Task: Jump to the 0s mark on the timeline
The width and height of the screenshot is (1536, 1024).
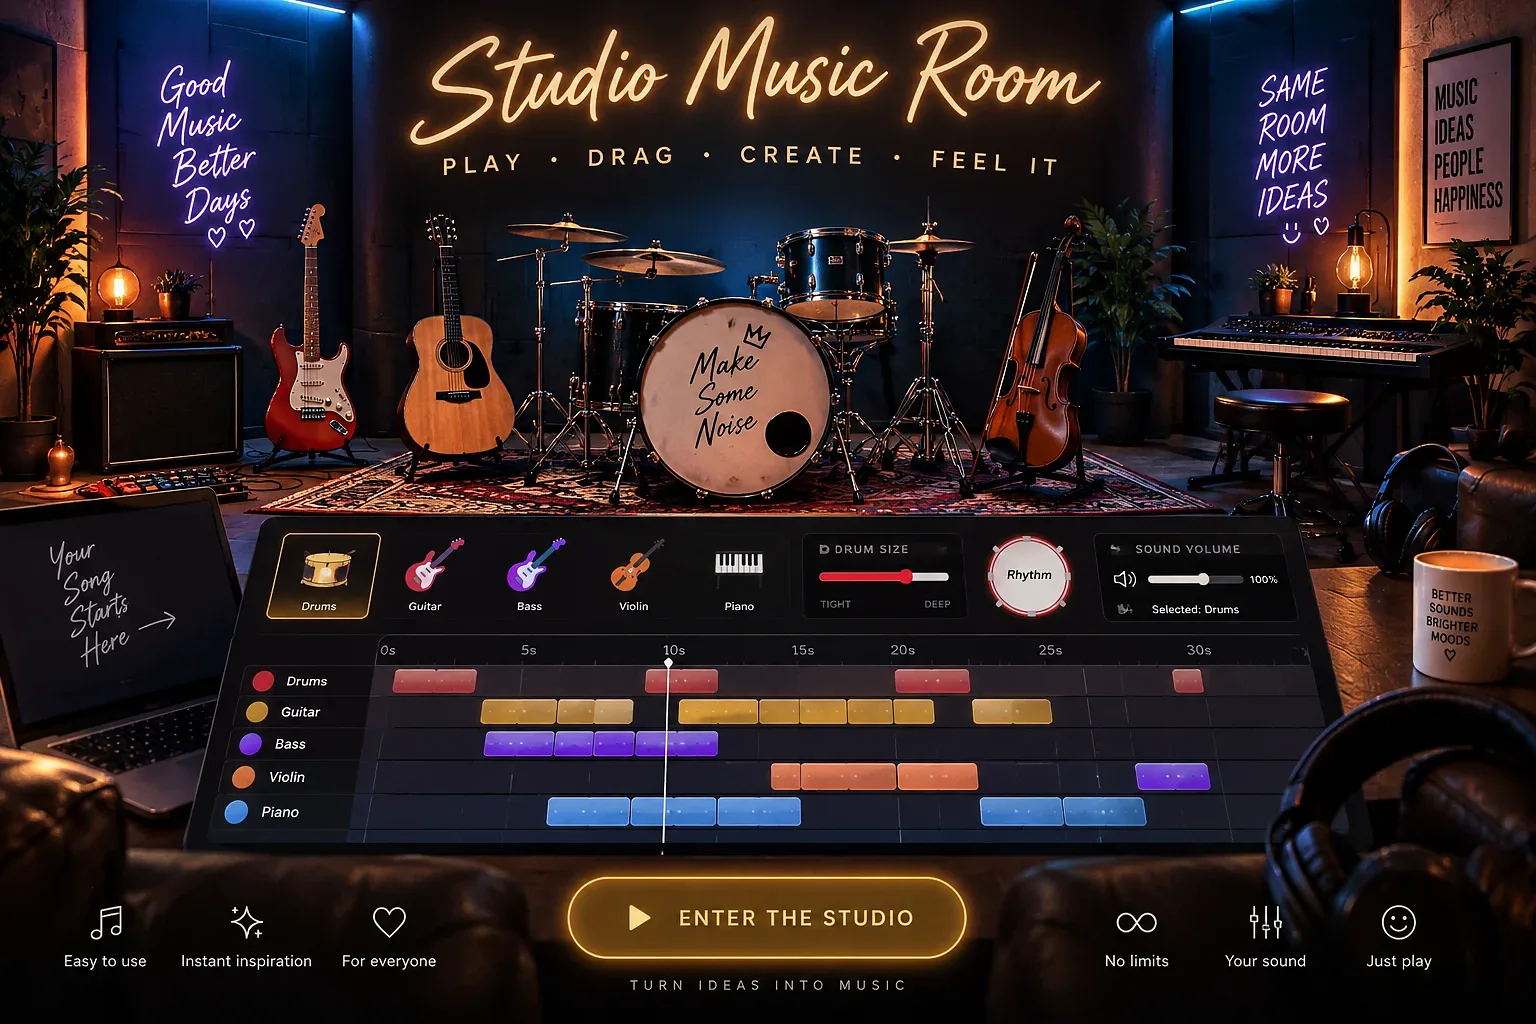Action: pyautogui.click(x=388, y=650)
